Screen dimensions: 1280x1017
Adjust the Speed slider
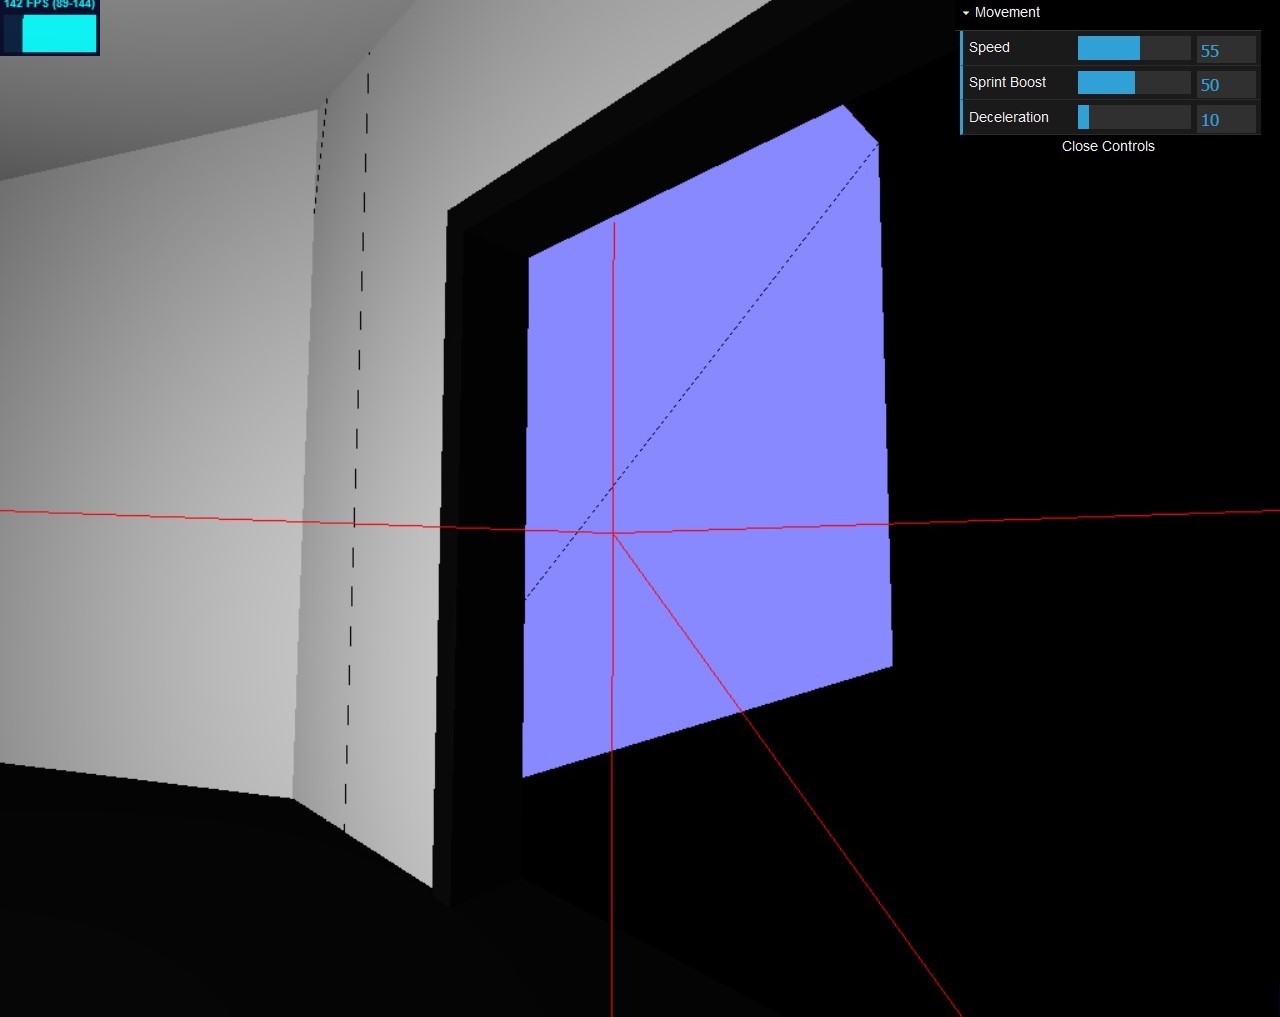[x=1133, y=47]
